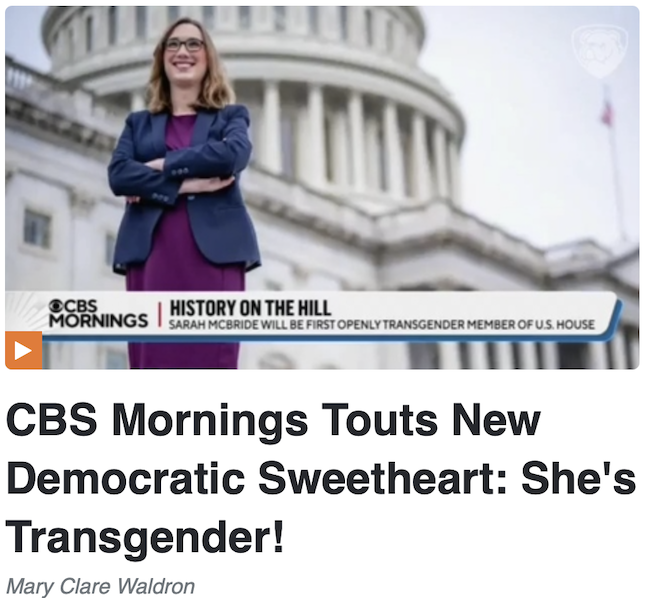Click the CBS eye logo icon
Viewport: 646px width, 598px height.
54,306
